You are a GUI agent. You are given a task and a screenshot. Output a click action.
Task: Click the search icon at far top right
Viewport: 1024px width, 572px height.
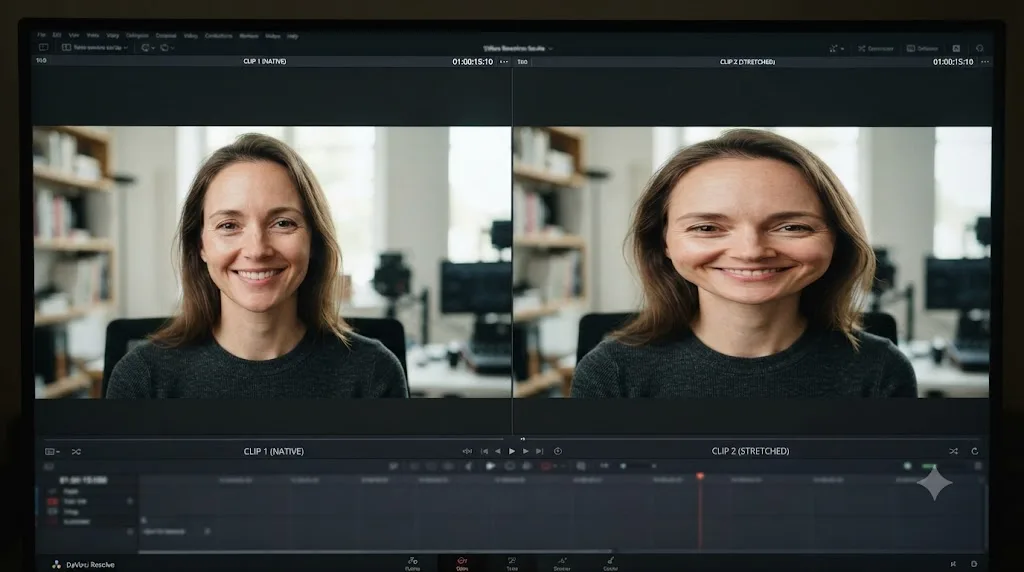980,48
